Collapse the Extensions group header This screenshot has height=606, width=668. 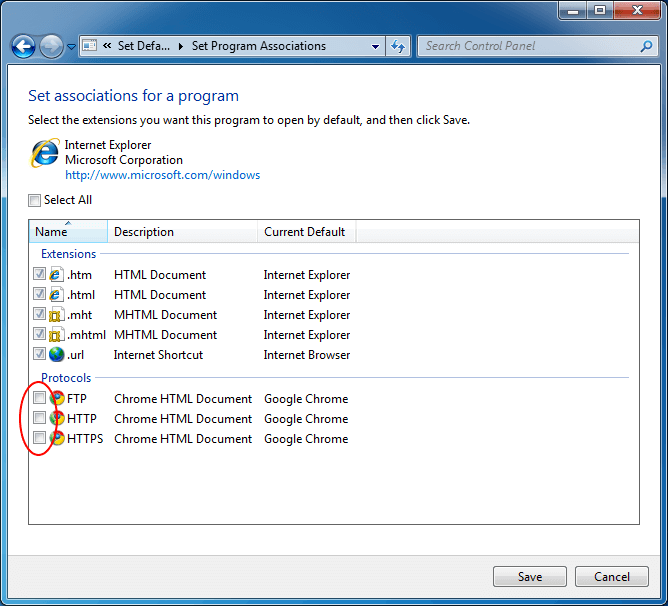coord(68,254)
